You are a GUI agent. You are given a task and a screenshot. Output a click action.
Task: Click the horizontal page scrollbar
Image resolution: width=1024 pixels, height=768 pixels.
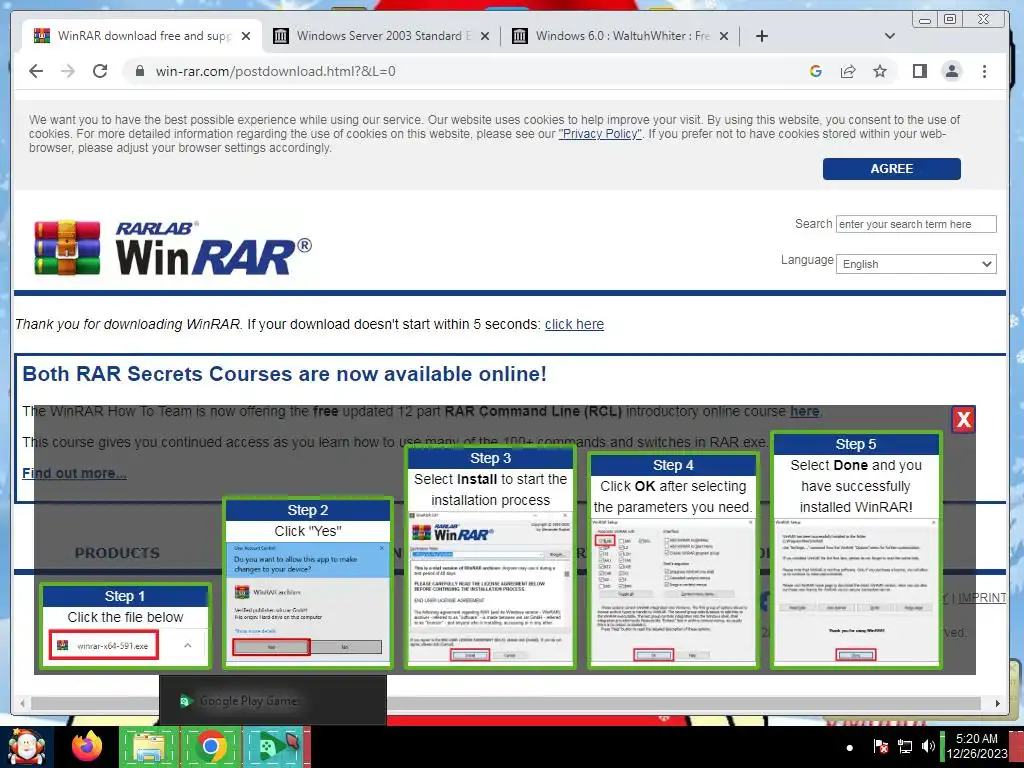pyautogui.click(x=506, y=703)
